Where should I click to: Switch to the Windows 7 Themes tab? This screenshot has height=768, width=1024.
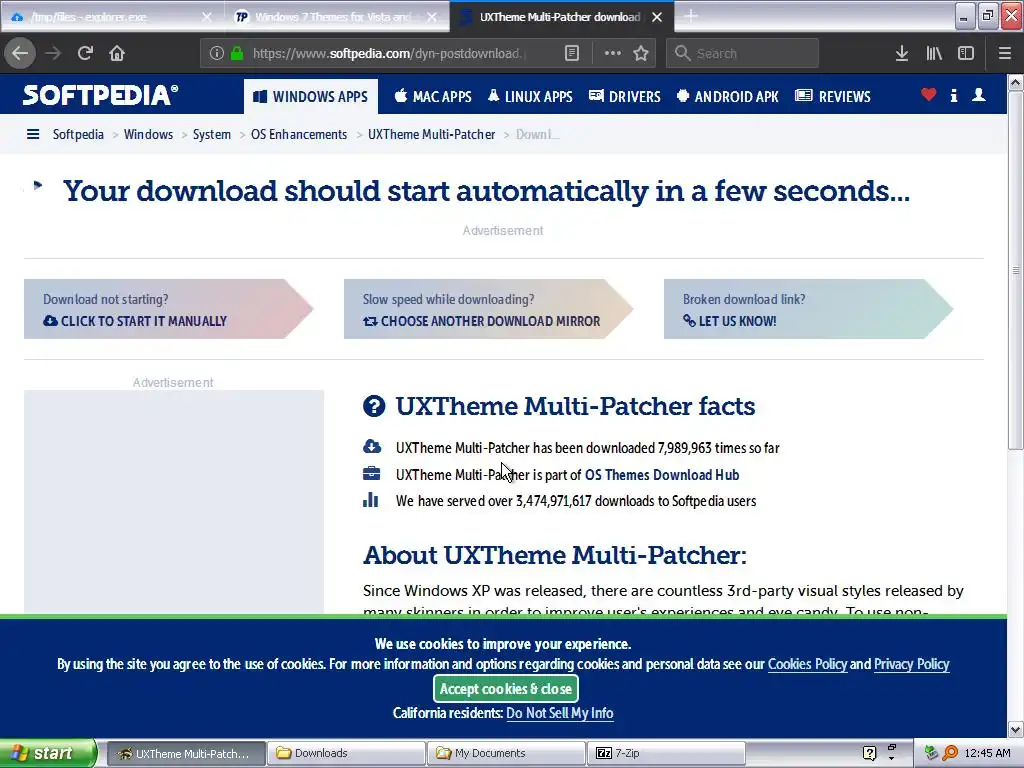[337, 17]
